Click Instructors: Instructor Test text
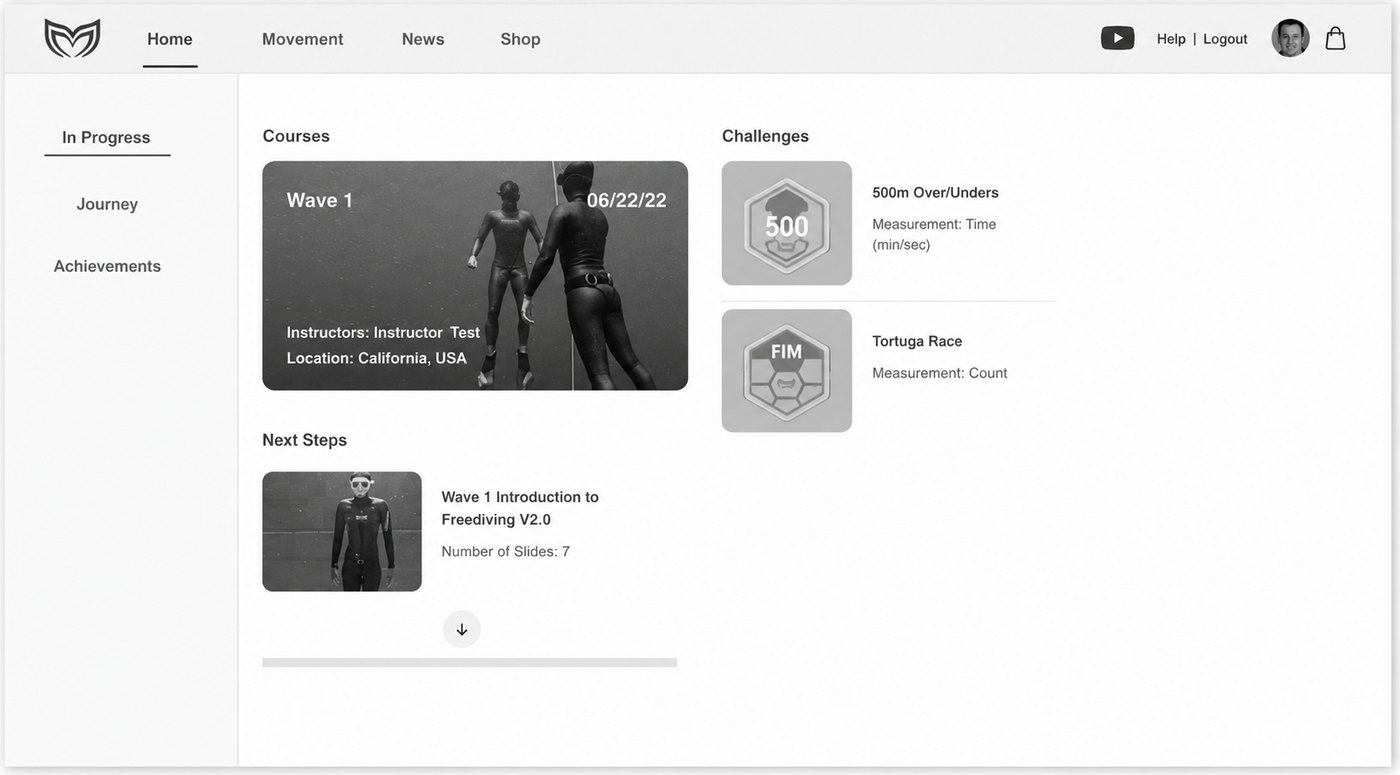The height and width of the screenshot is (775, 1400). click(383, 332)
